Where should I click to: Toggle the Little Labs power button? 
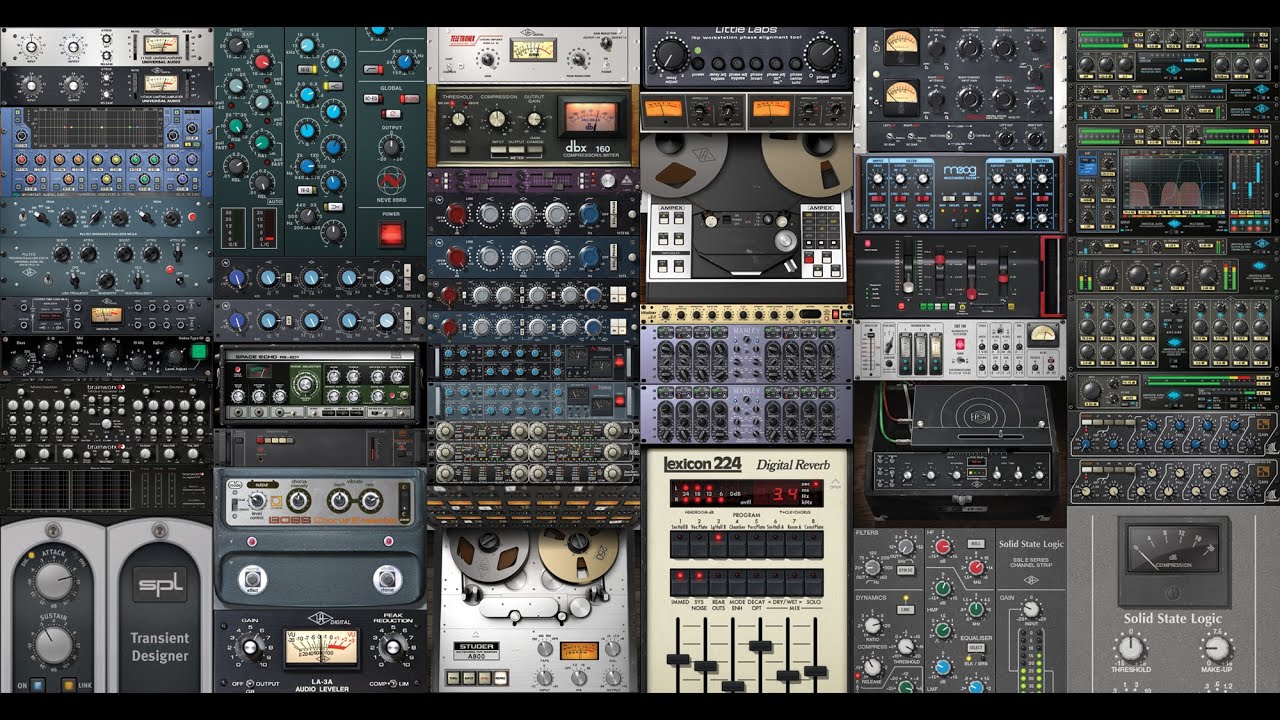click(698, 63)
